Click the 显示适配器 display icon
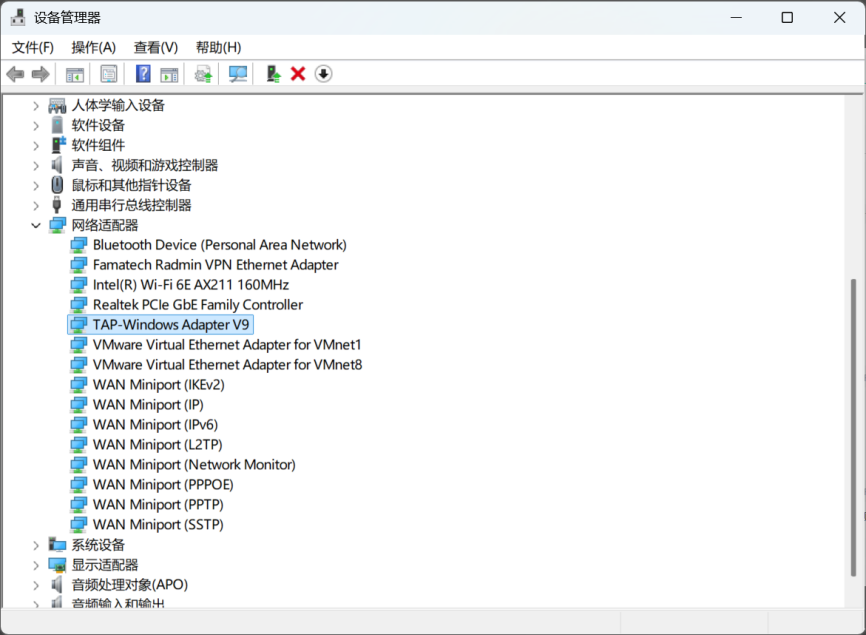The height and width of the screenshot is (635, 866). [x=57, y=565]
